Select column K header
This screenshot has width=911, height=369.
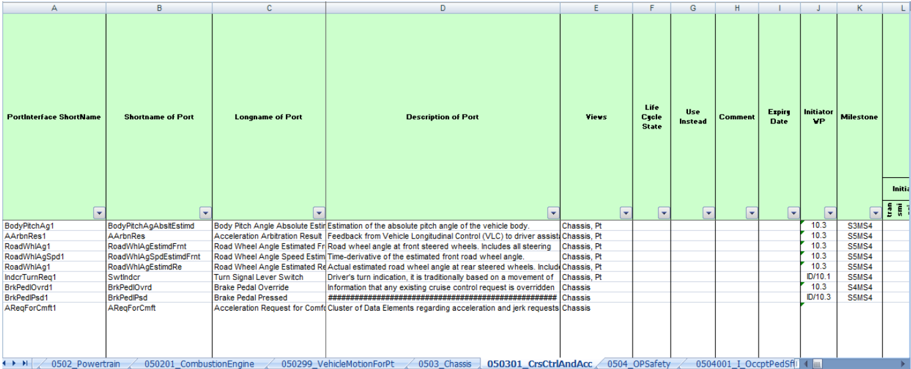point(859,8)
